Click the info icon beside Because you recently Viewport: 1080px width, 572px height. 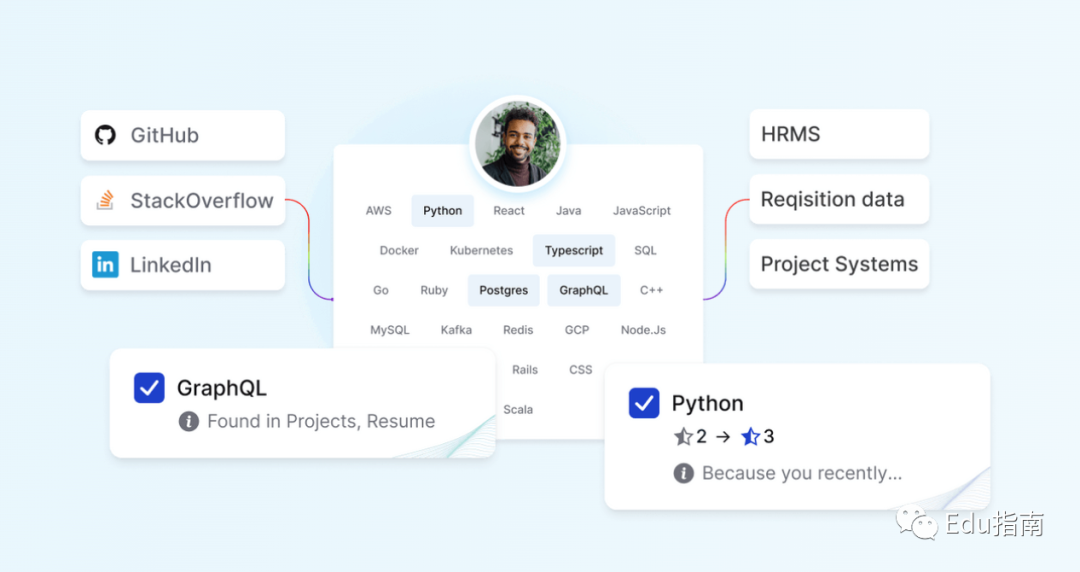pyautogui.click(x=683, y=473)
